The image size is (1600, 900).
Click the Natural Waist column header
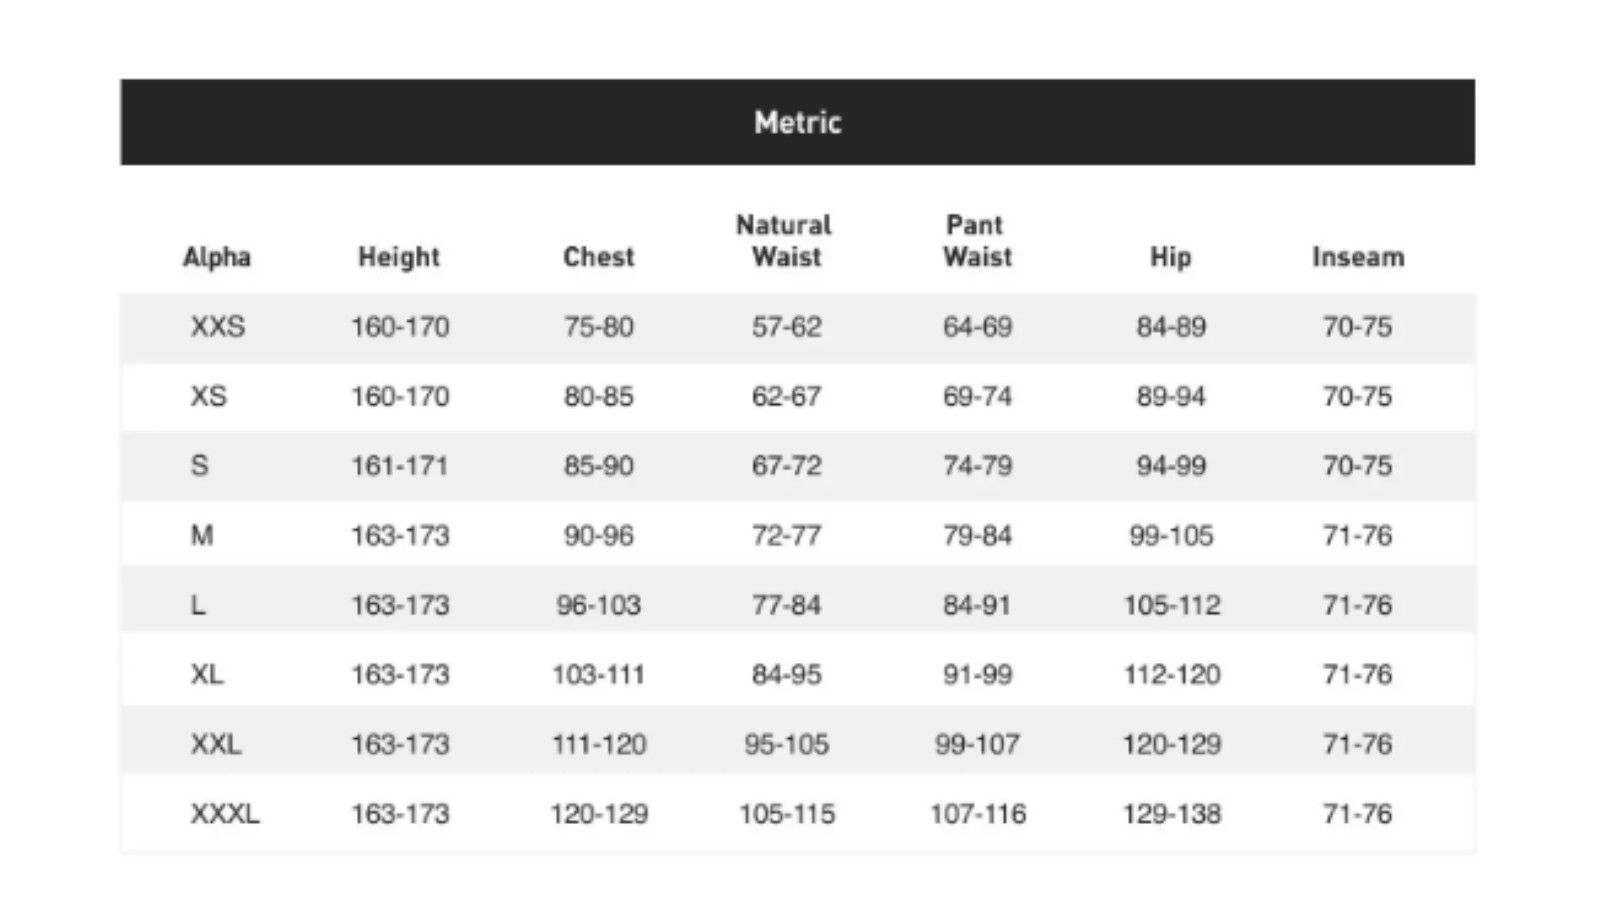(785, 241)
